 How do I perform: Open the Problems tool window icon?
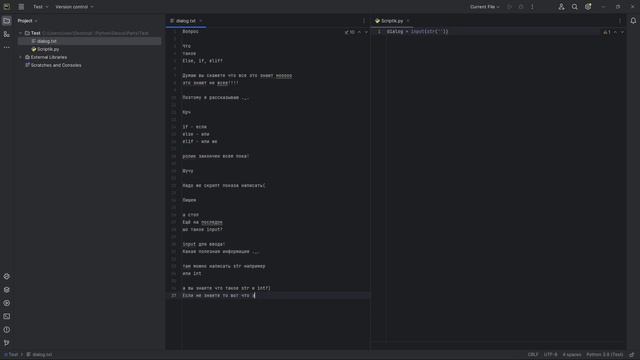coord(7,330)
